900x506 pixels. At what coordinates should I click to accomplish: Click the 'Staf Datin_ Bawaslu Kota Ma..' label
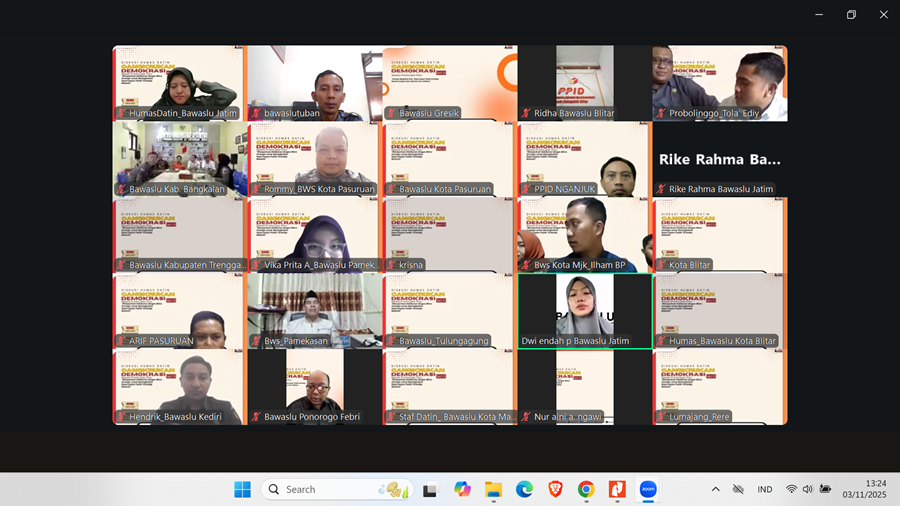click(457, 417)
